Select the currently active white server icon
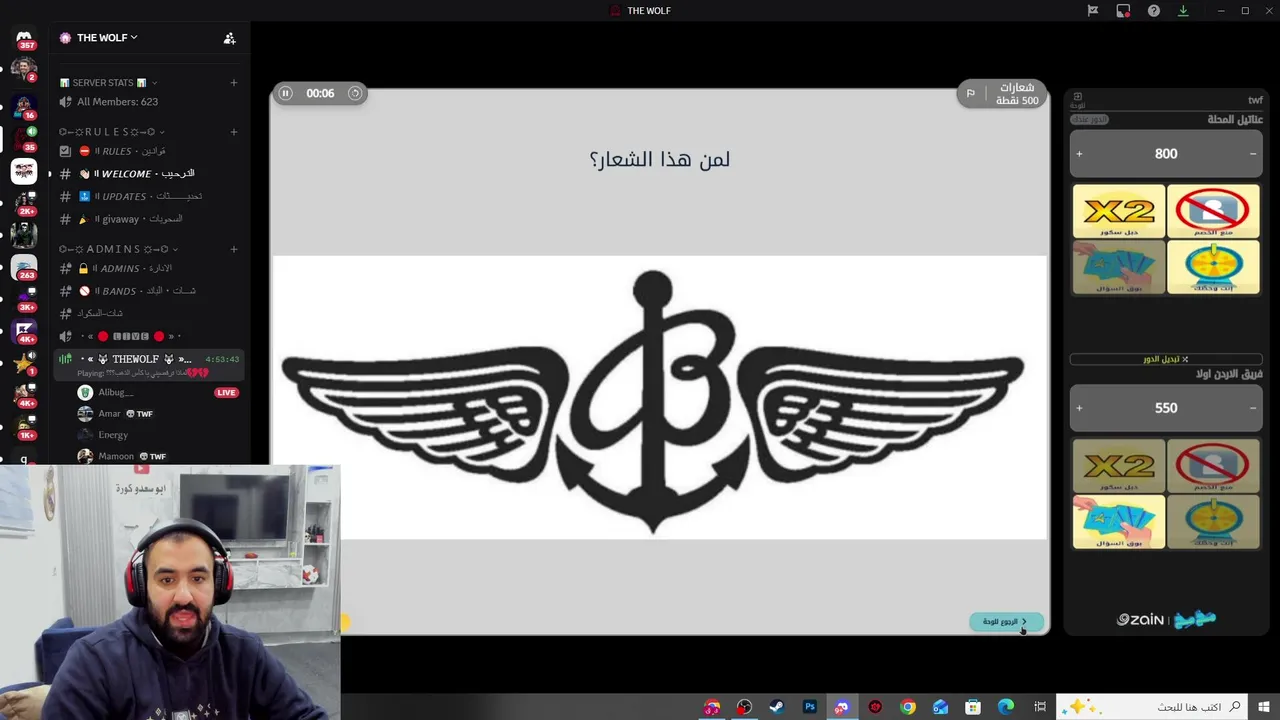This screenshot has width=1280, height=720. [24, 171]
